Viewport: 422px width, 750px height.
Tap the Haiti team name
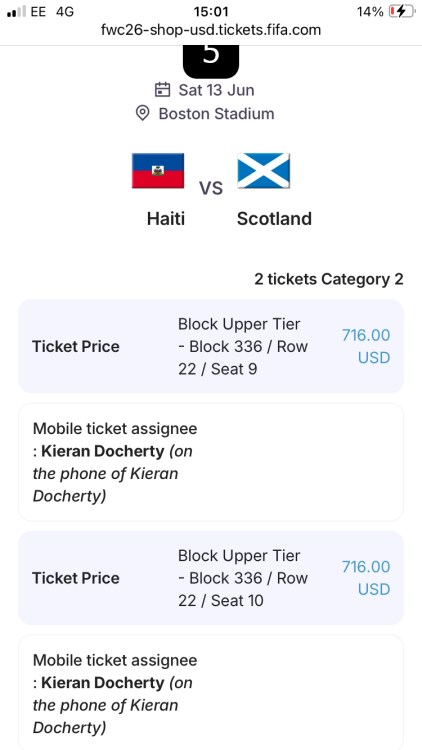point(166,219)
